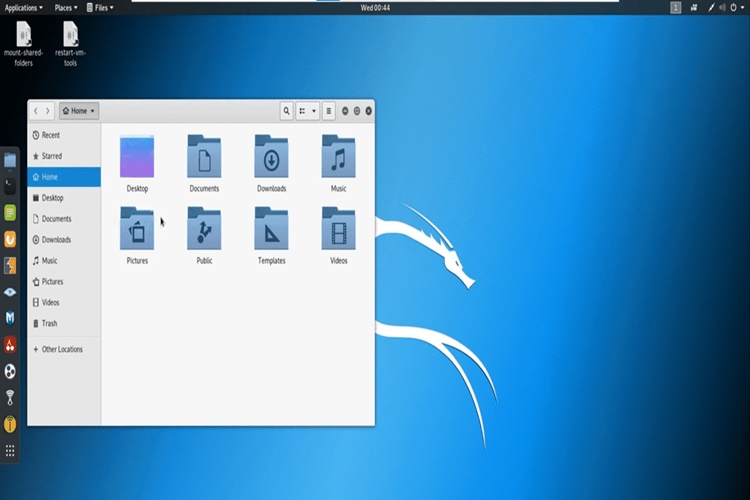This screenshot has height=500, width=750.
Task: Minimize the Files window
Action: click(x=345, y=111)
